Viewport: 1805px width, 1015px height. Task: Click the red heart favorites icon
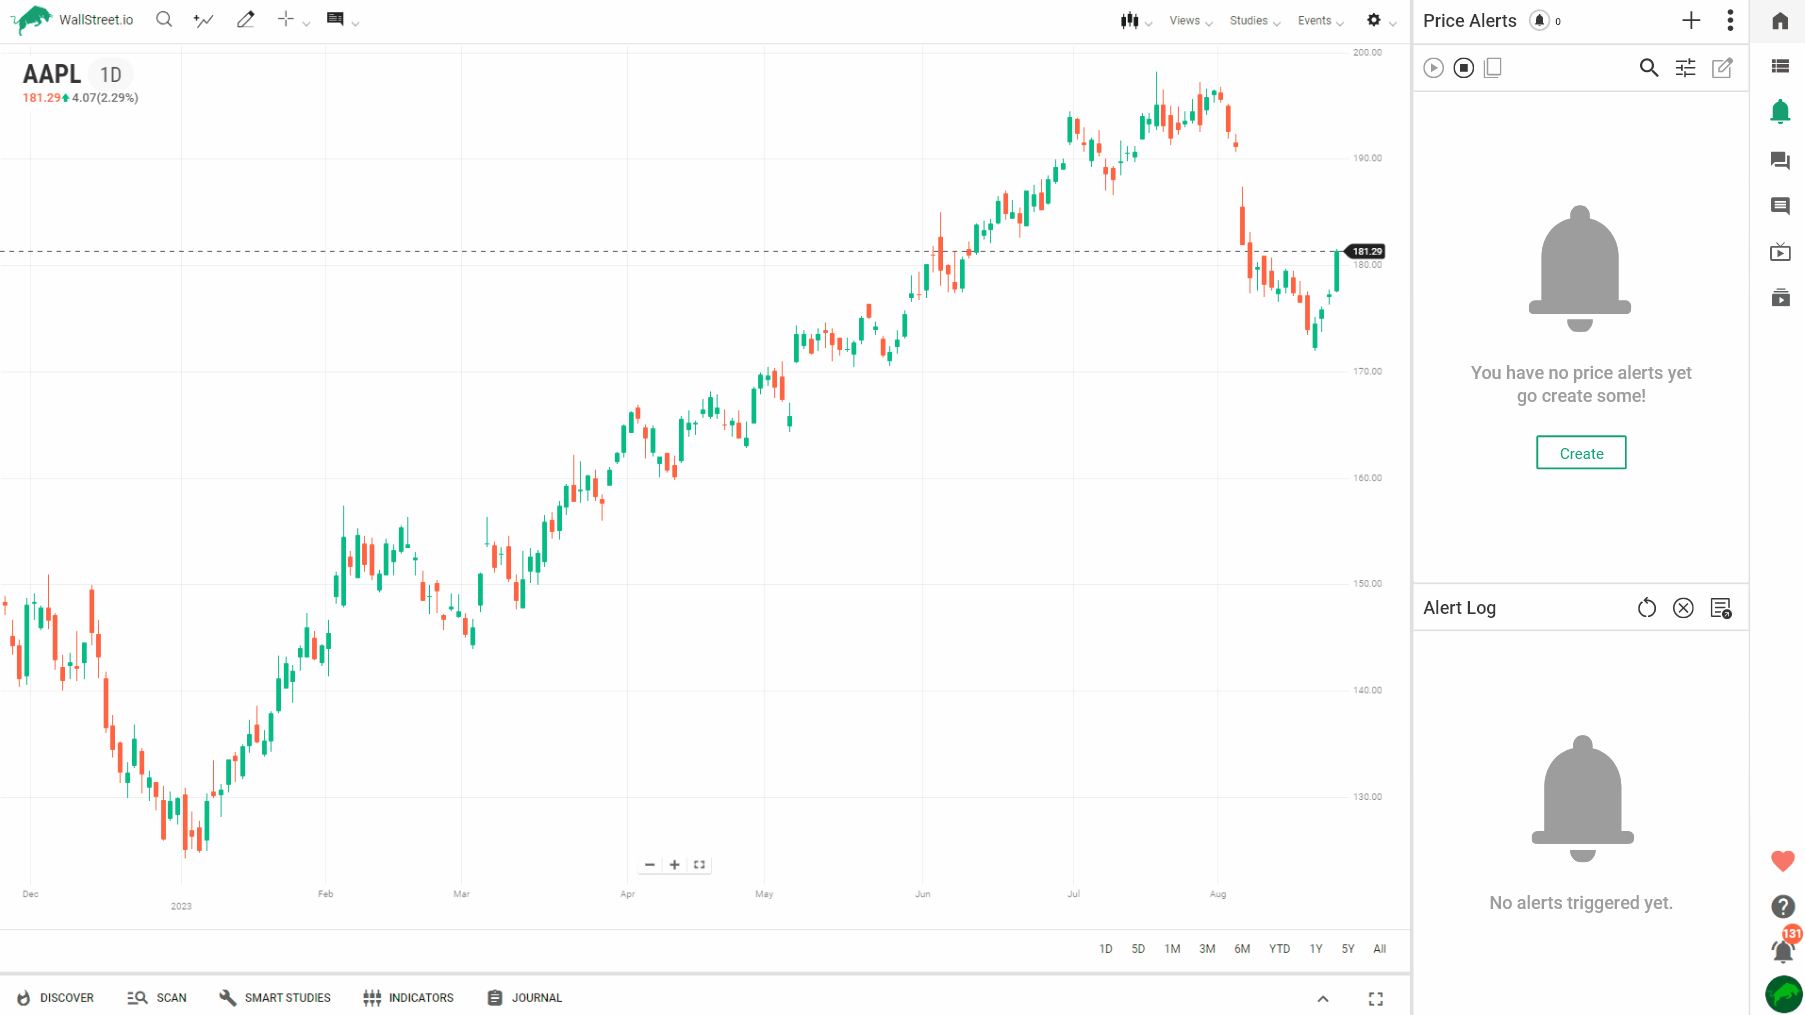pyautogui.click(x=1783, y=861)
